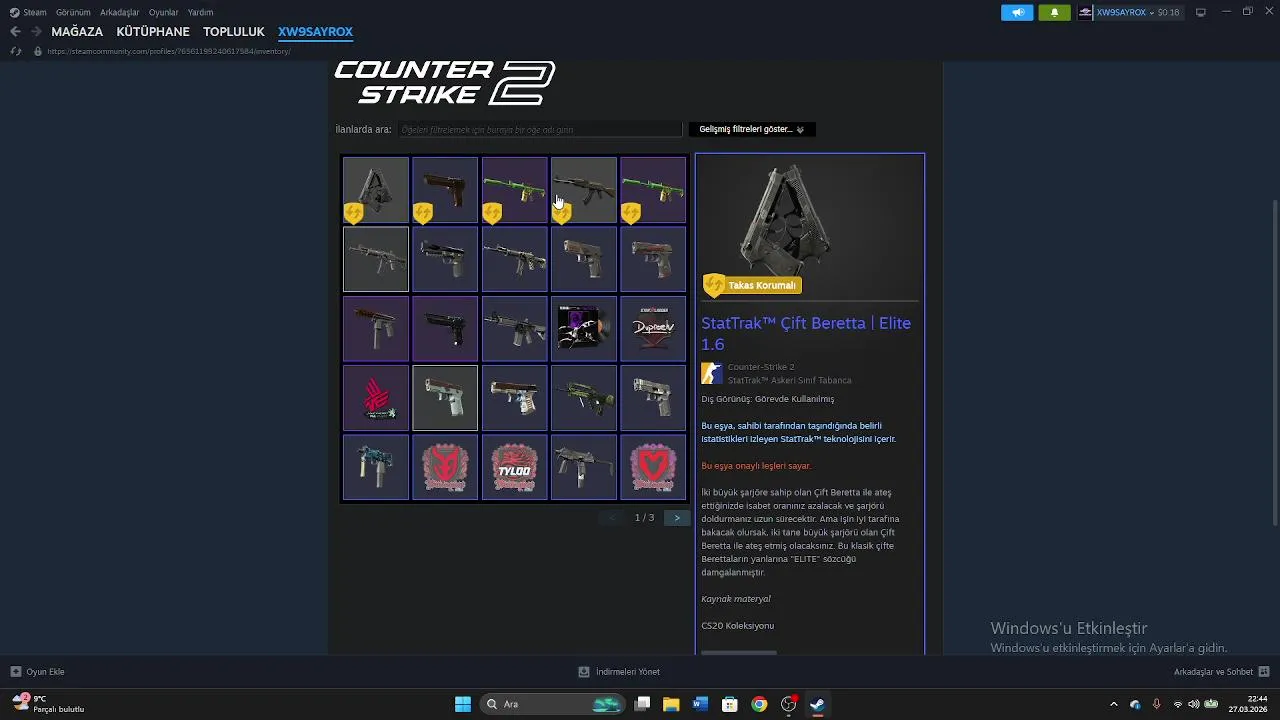1280x720 pixels.
Task: Open the volume control in system tray
Action: pyautogui.click(x=1193, y=704)
